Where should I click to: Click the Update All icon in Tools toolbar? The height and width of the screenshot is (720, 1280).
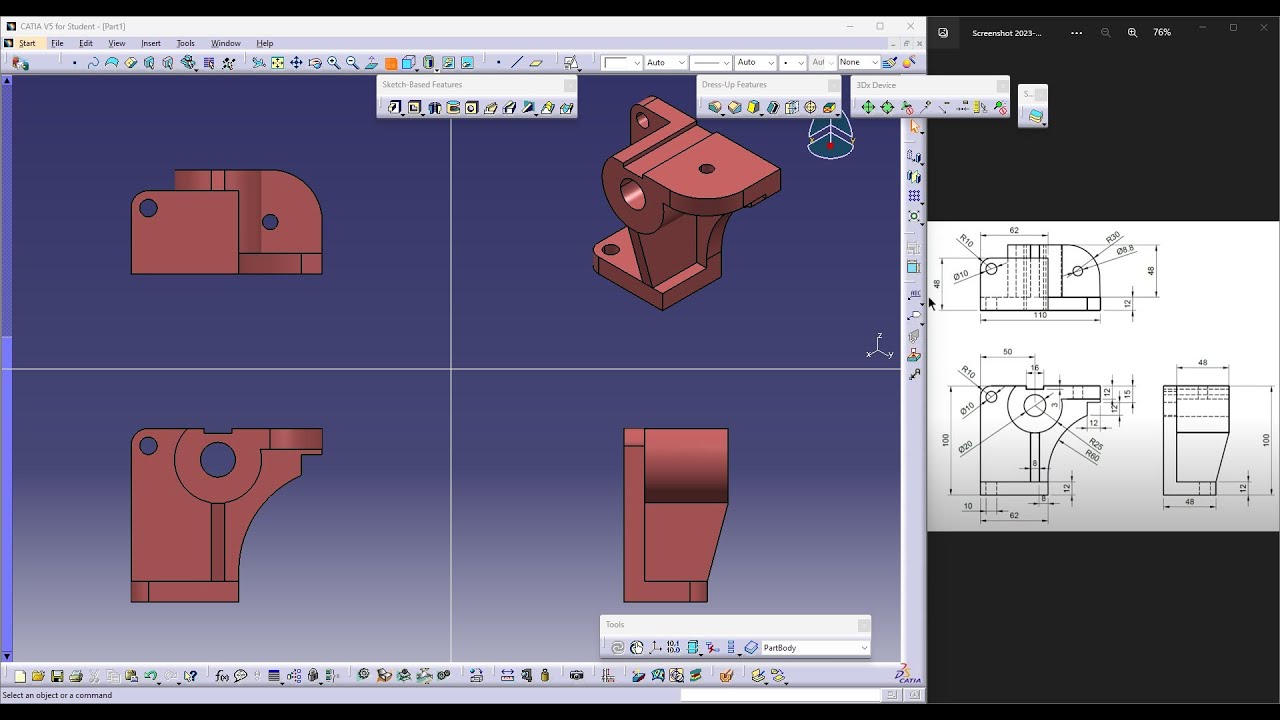click(x=618, y=648)
